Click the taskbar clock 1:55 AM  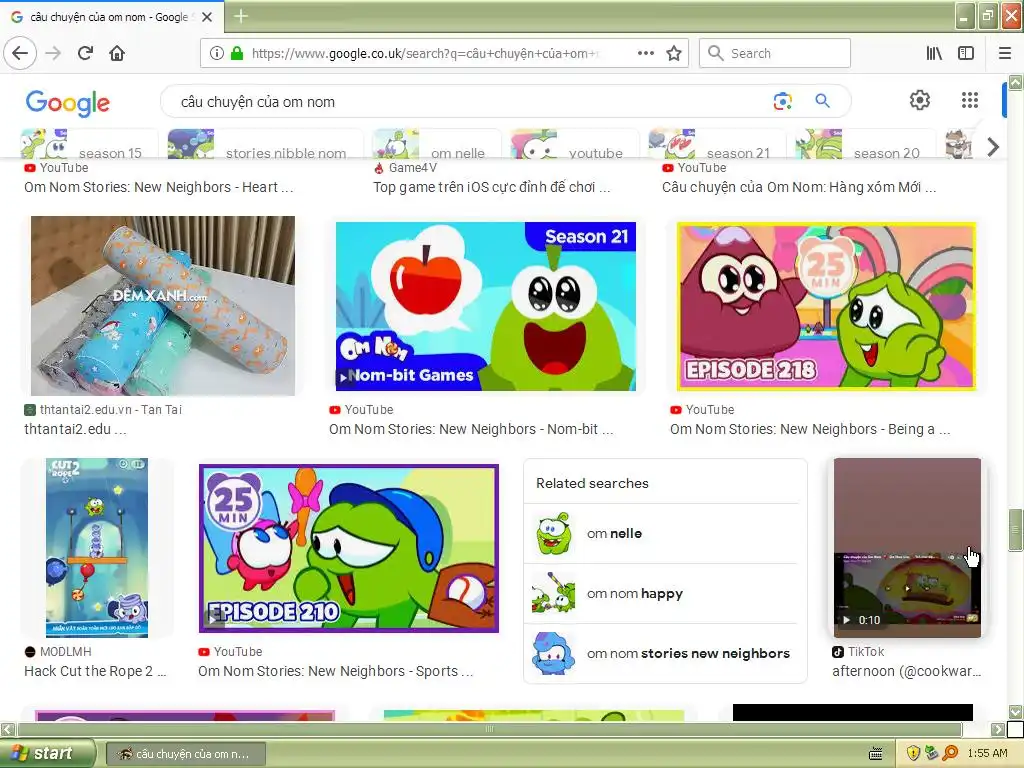987,754
